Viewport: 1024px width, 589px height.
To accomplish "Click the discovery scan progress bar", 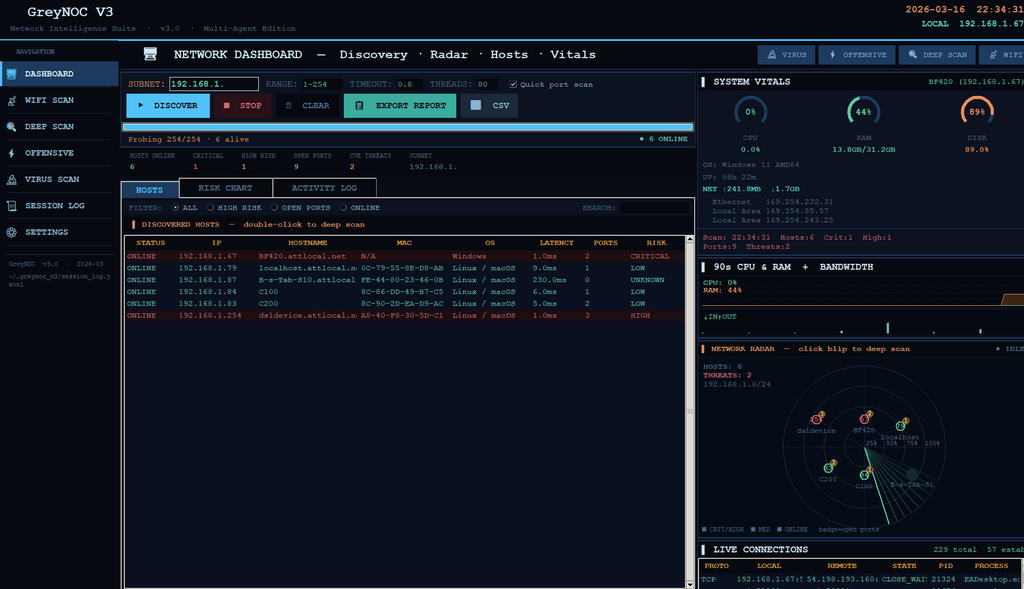I will [x=407, y=127].
